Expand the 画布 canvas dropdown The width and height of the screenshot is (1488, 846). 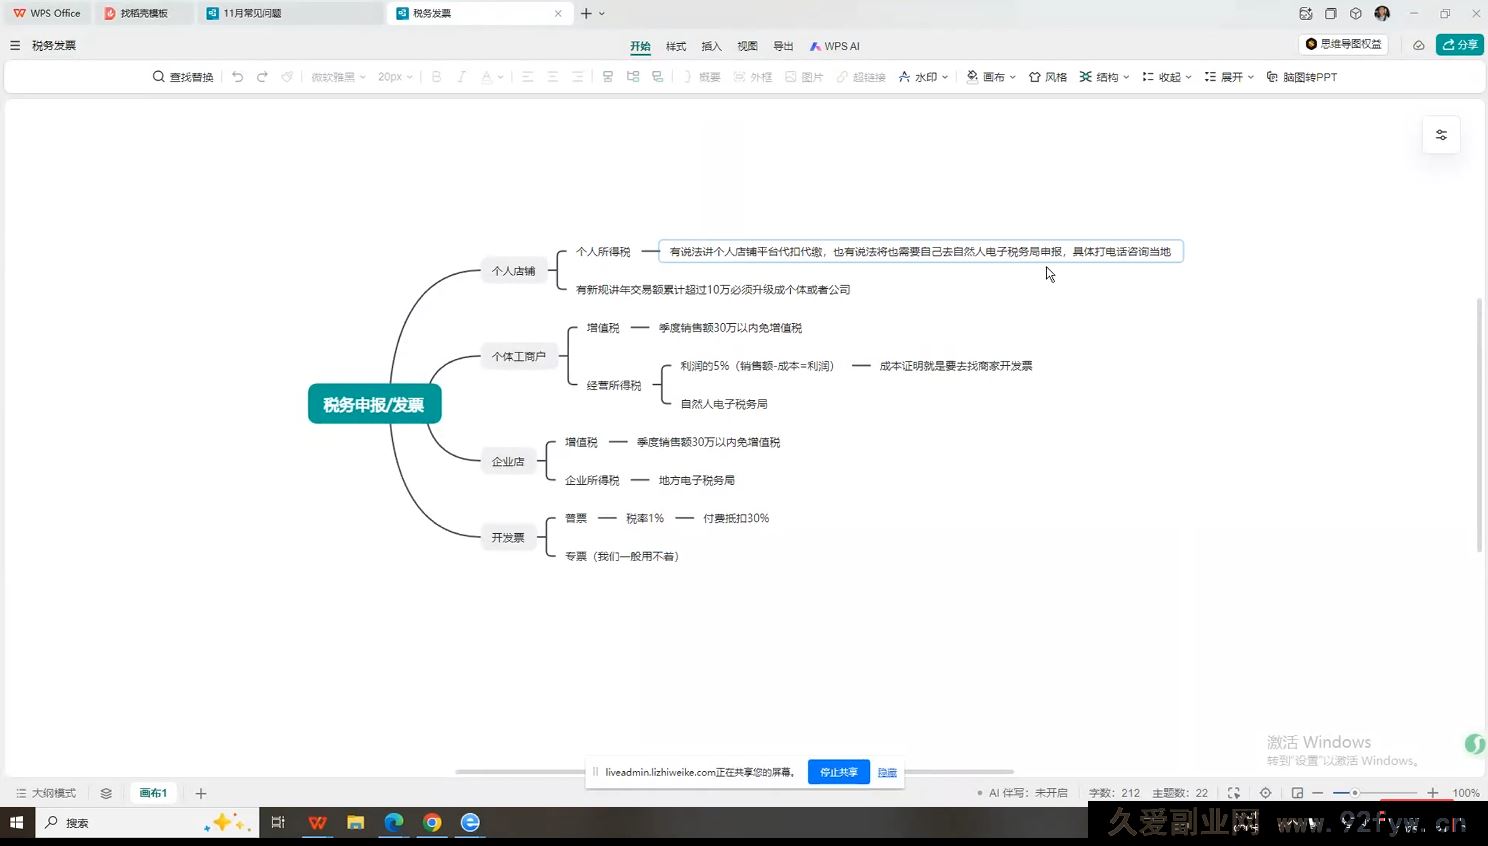pos(991,77)
